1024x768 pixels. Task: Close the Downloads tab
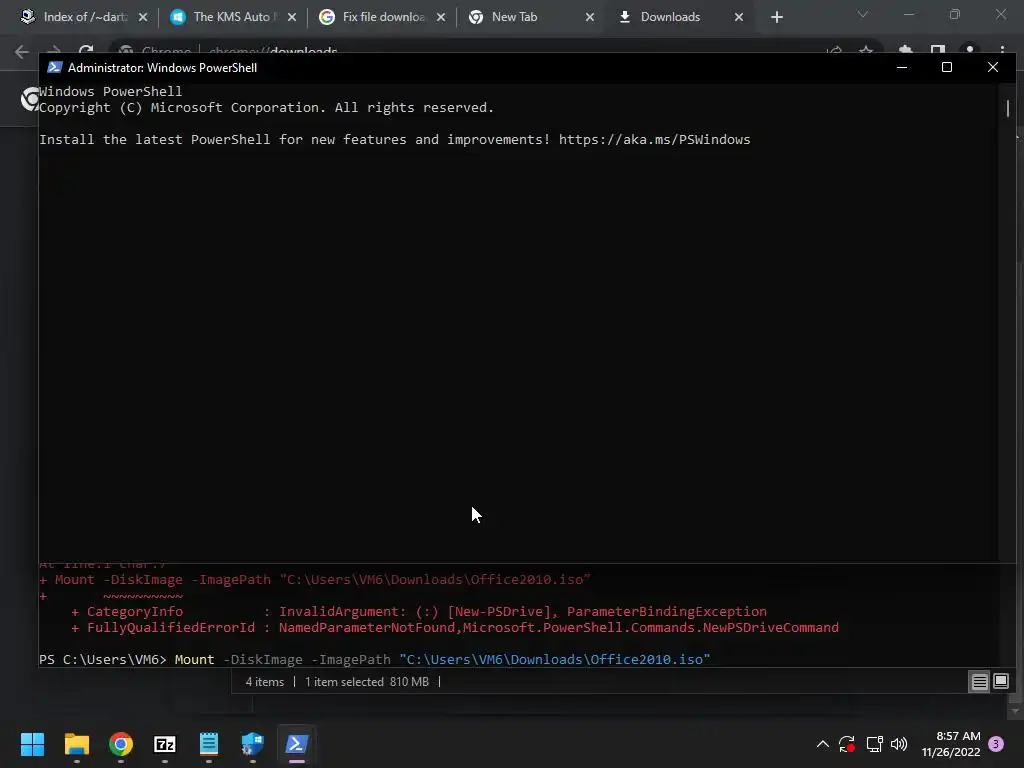point(739,18)
